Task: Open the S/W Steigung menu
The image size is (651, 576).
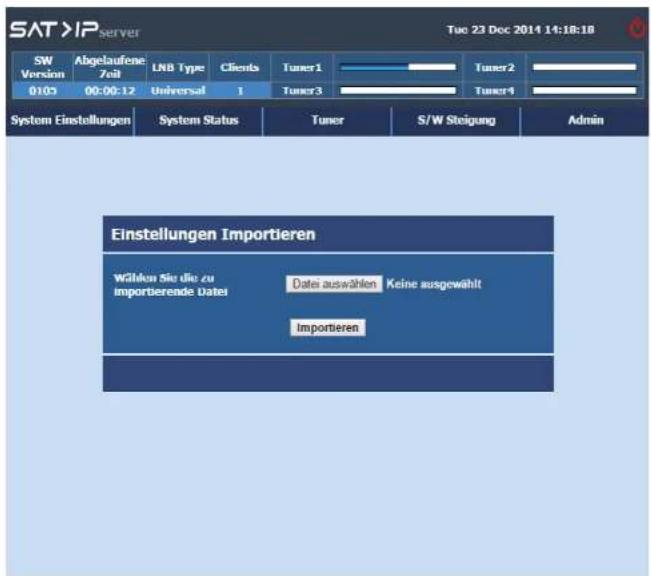Action: (456, 120)
